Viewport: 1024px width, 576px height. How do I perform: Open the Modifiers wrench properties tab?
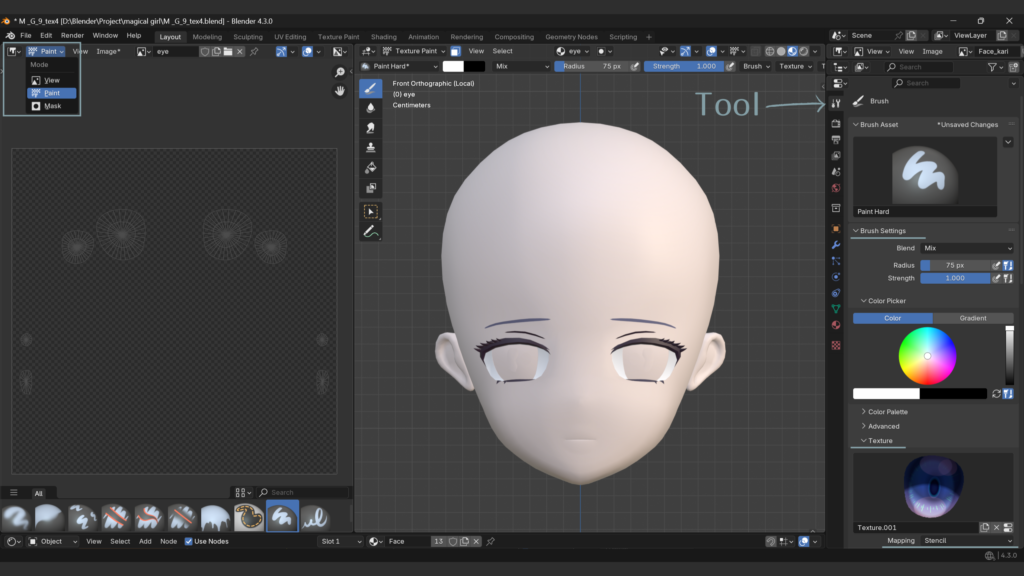point(836,244)
